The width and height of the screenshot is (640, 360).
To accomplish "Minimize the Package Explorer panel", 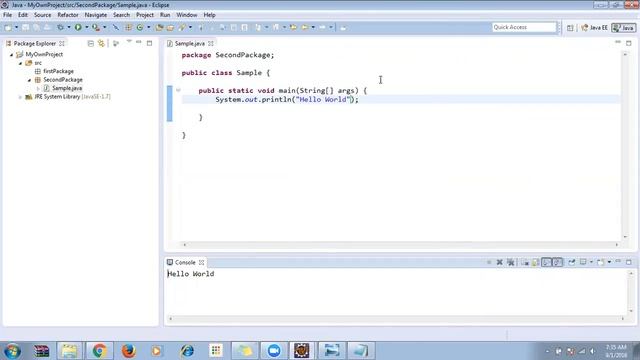I will (x=139, y=42).
